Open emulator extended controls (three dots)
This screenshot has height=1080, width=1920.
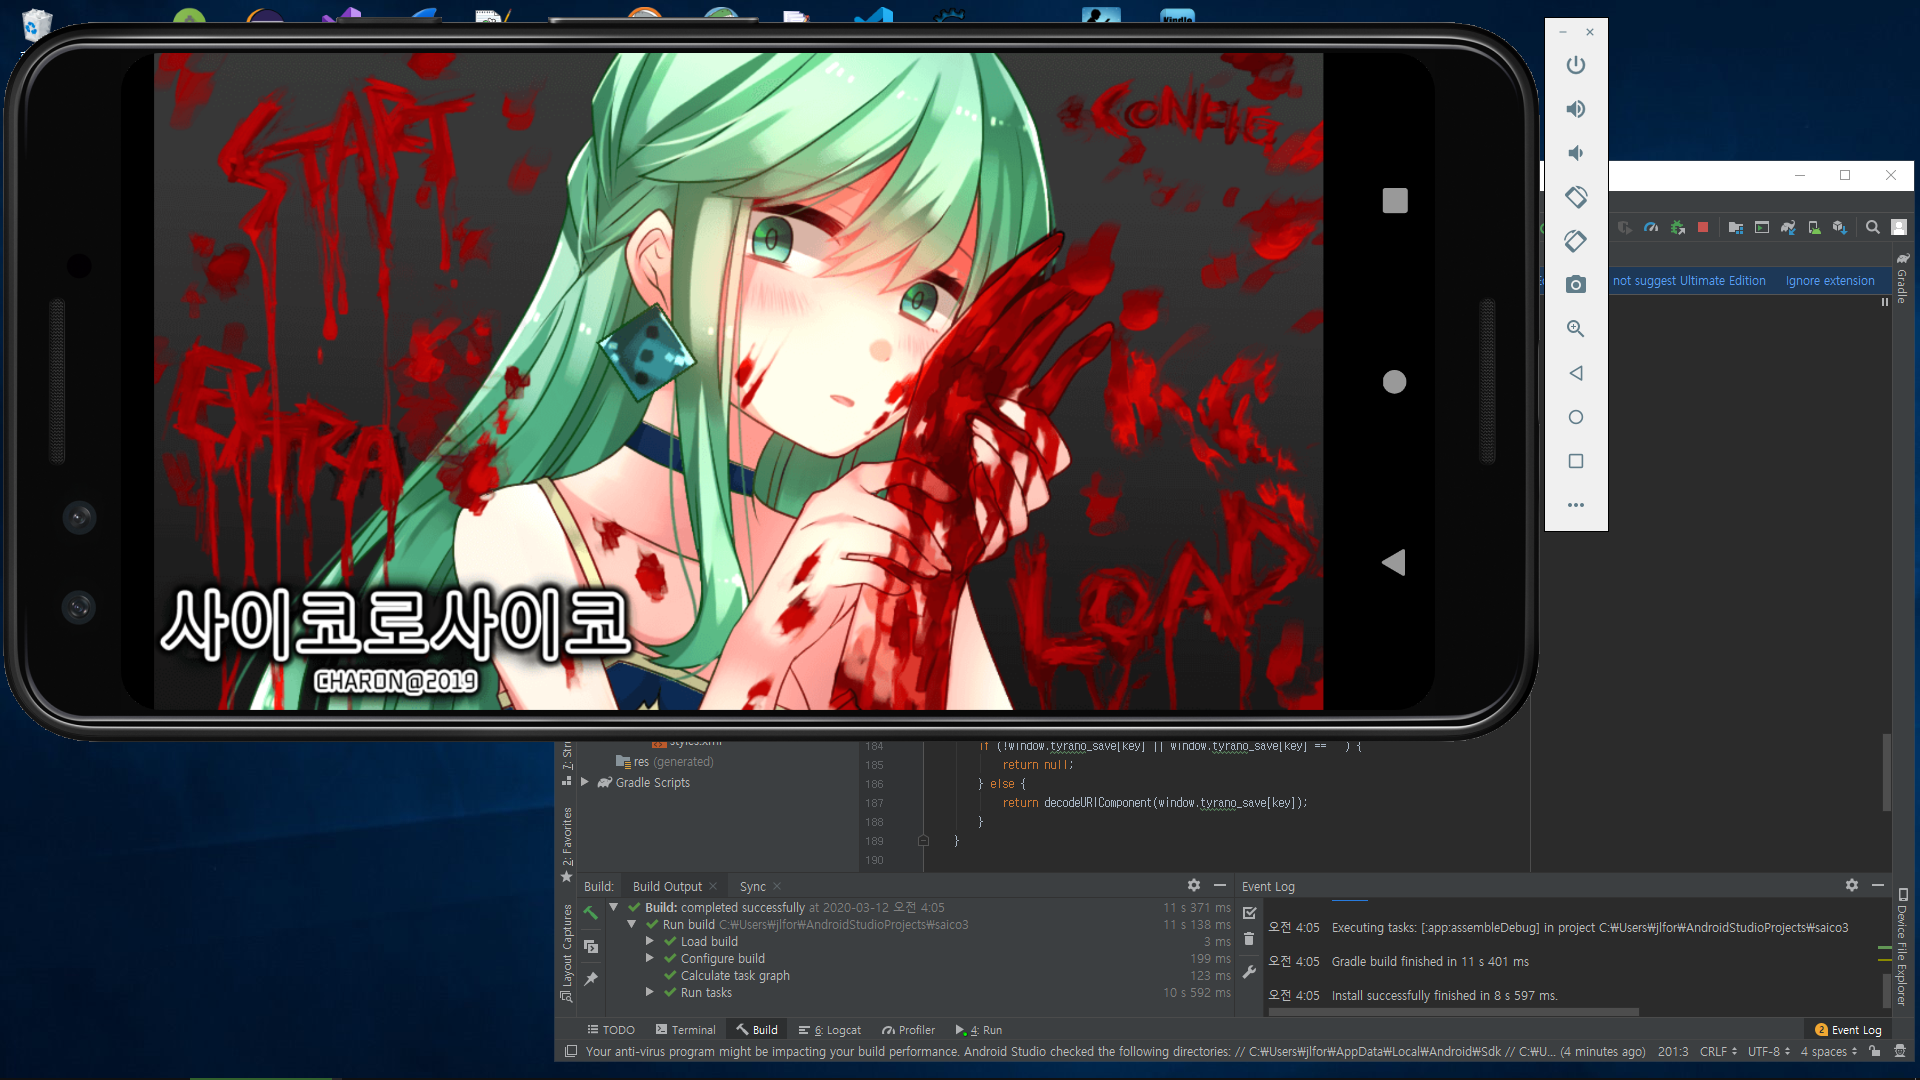(x=1576, y=505)
